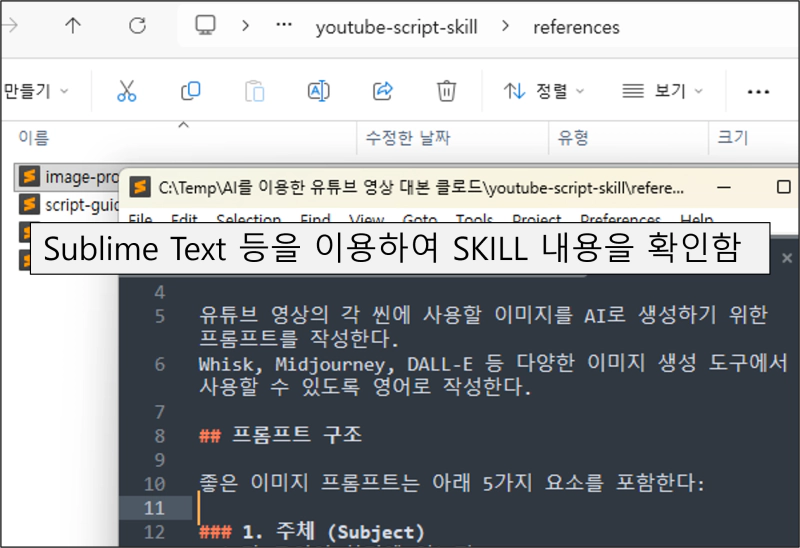Open the 보기 view dropdown

[662, 91]
